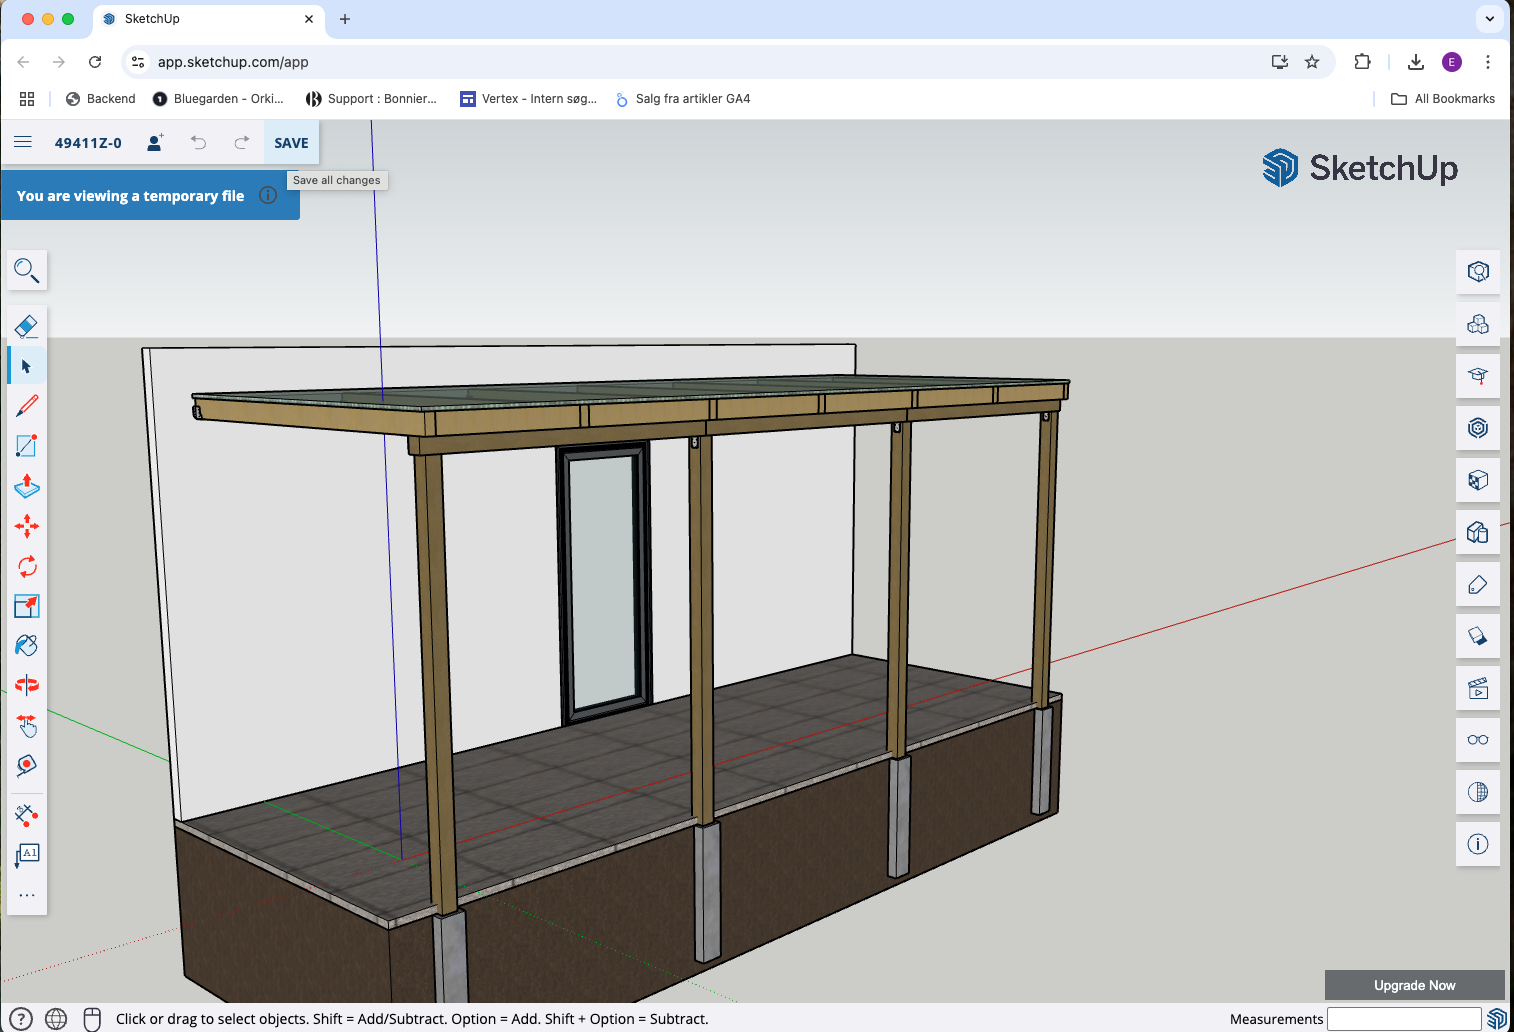Screen dimensions: 1514x1032
Task: Pick the Paint Bucket tool
Action: [x=27, y=646]
